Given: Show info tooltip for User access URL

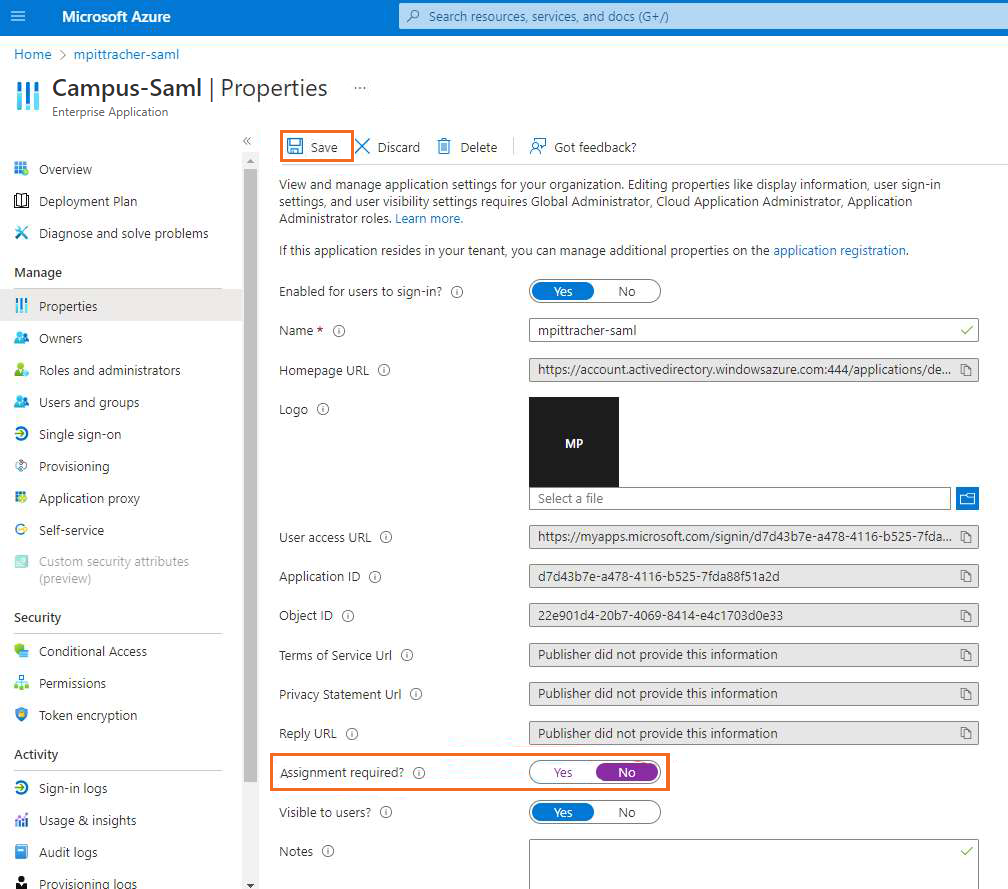Looking at the screenshot, I should (386, 537).
